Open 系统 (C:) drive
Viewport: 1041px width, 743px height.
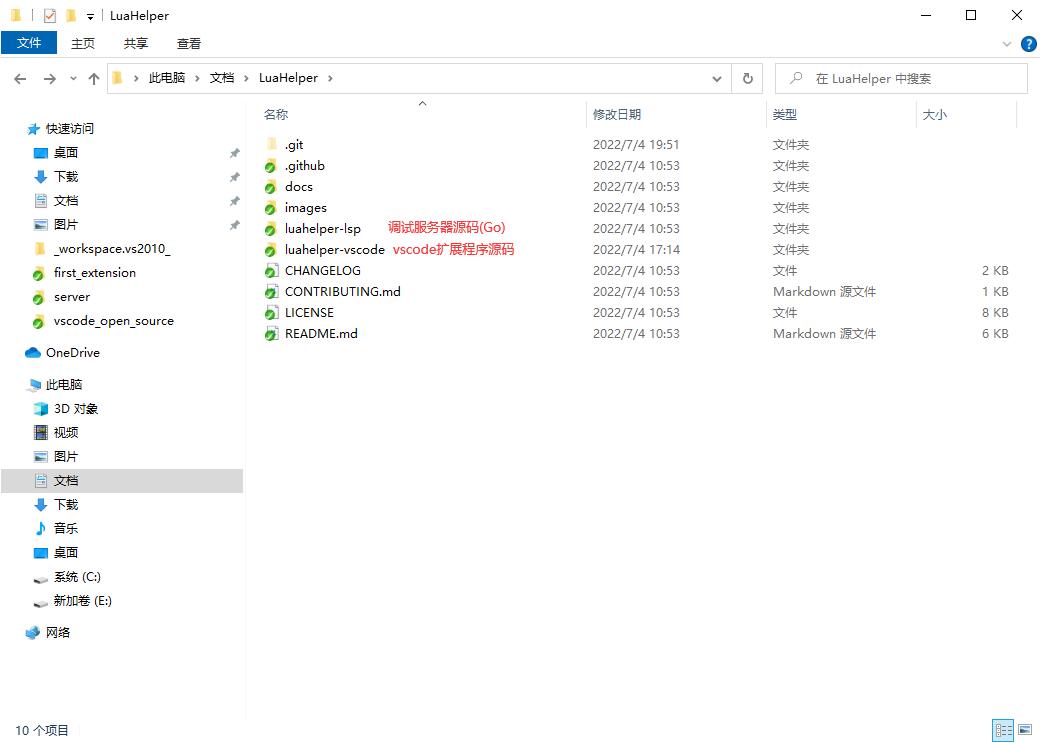pos(77,577)
